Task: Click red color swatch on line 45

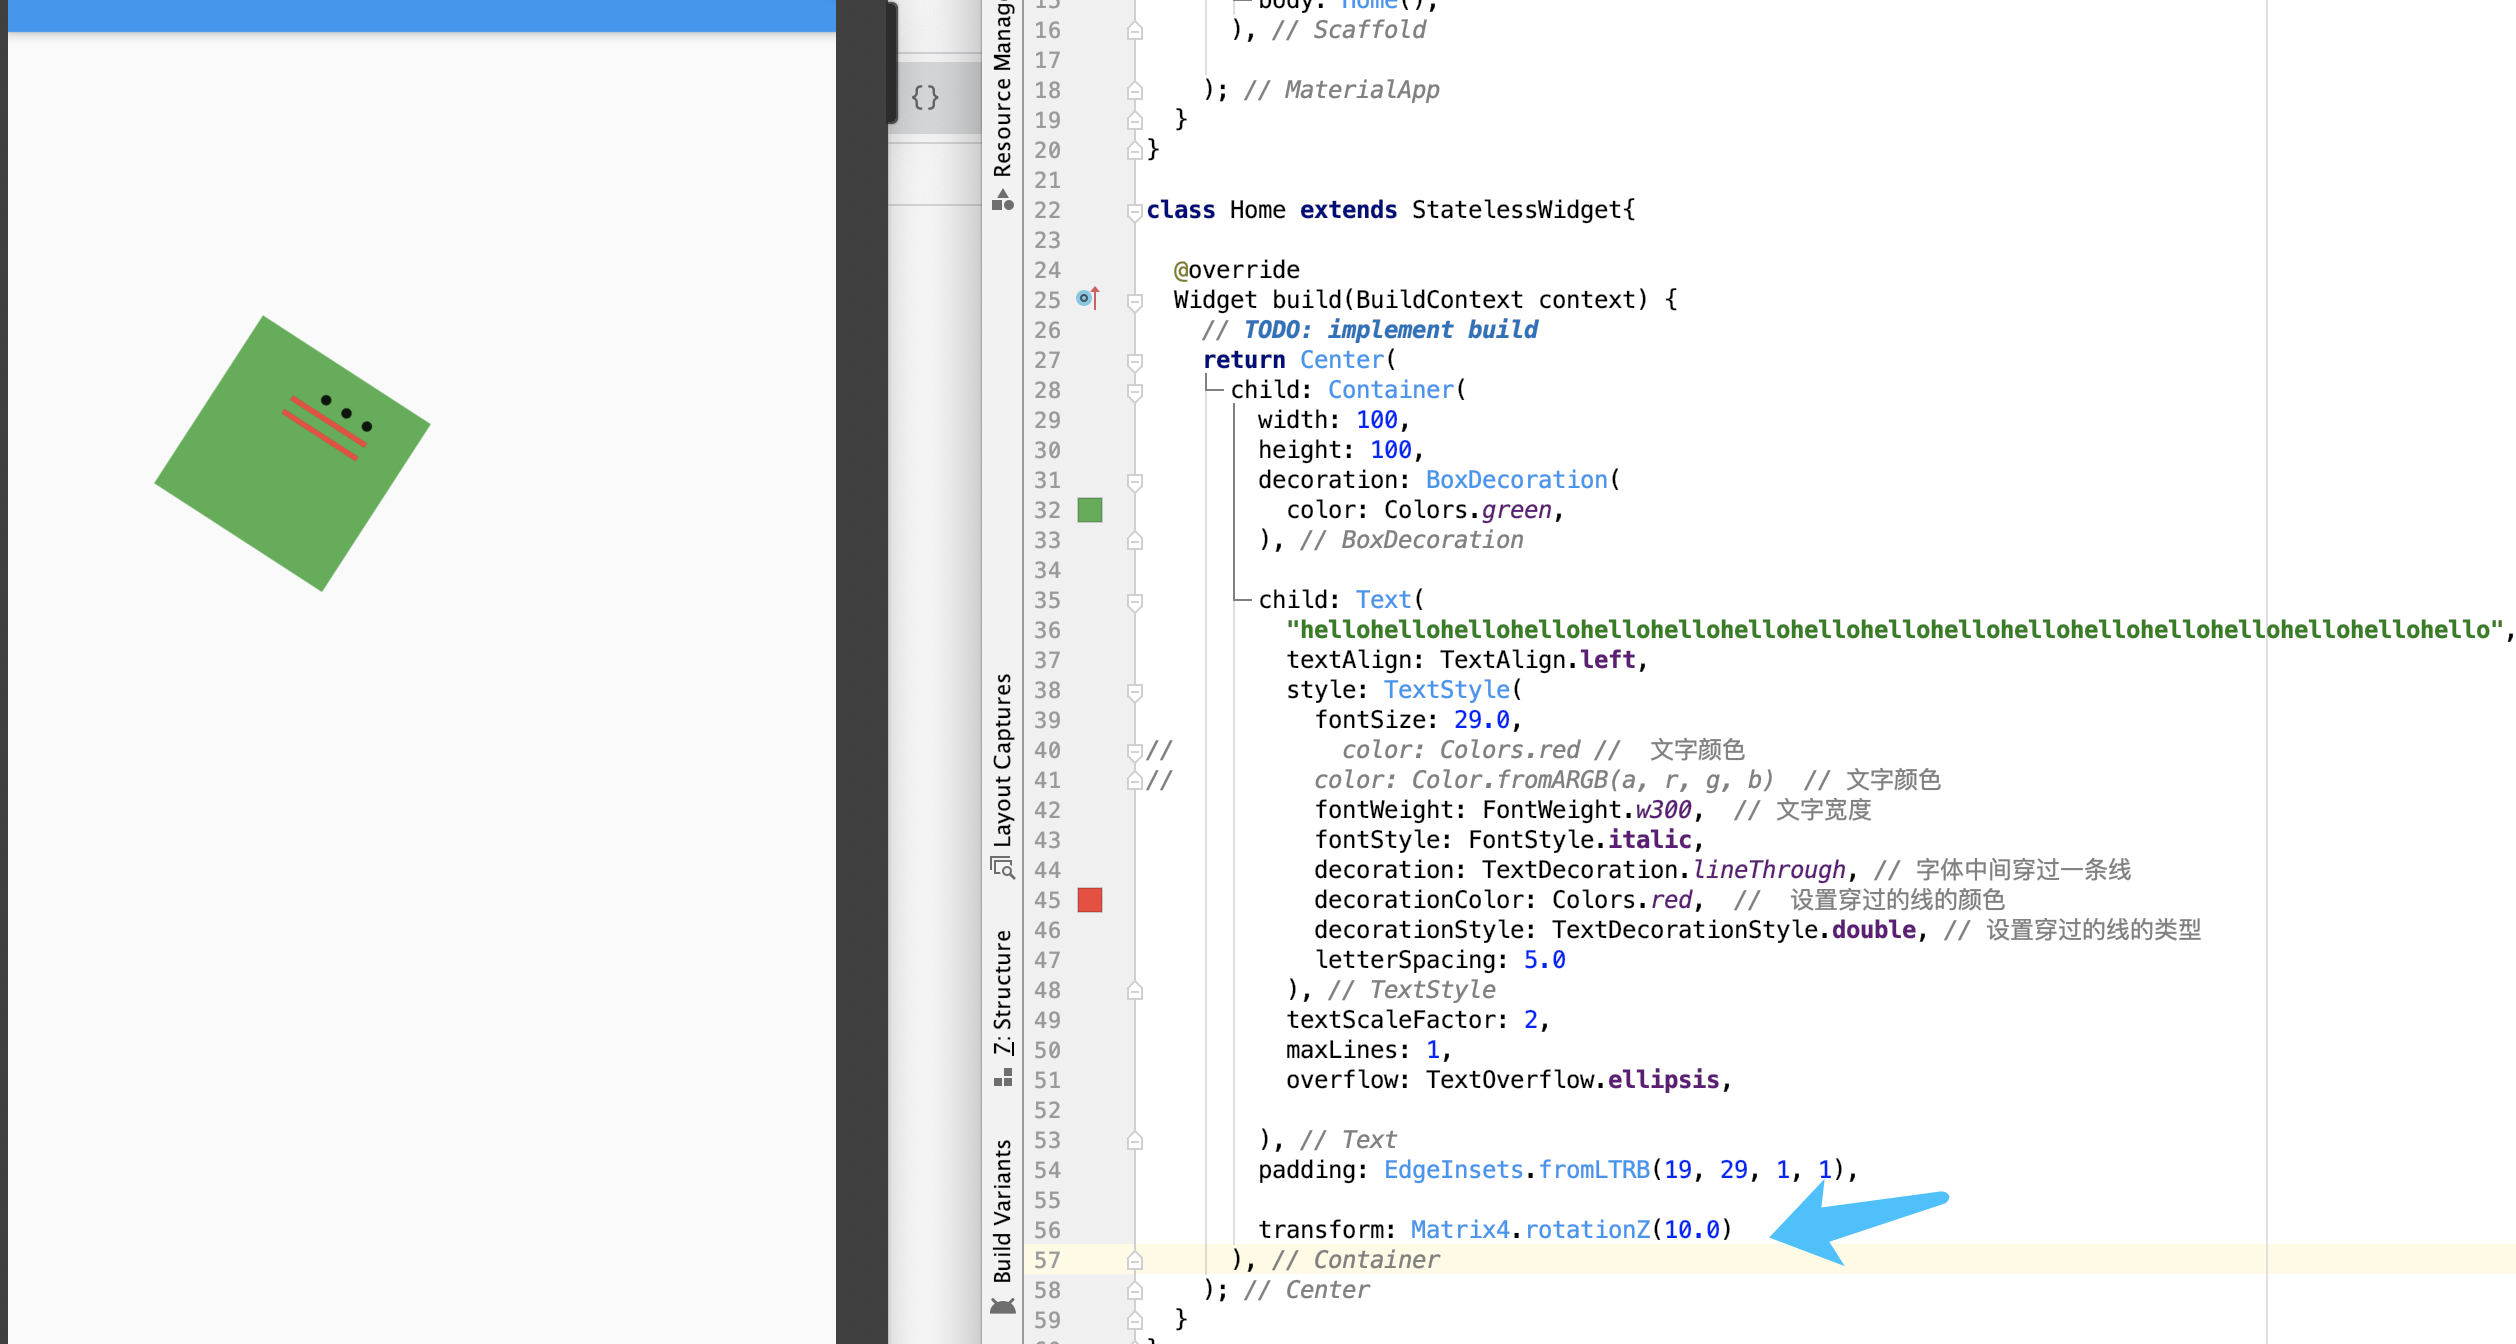Action: 1090,900
